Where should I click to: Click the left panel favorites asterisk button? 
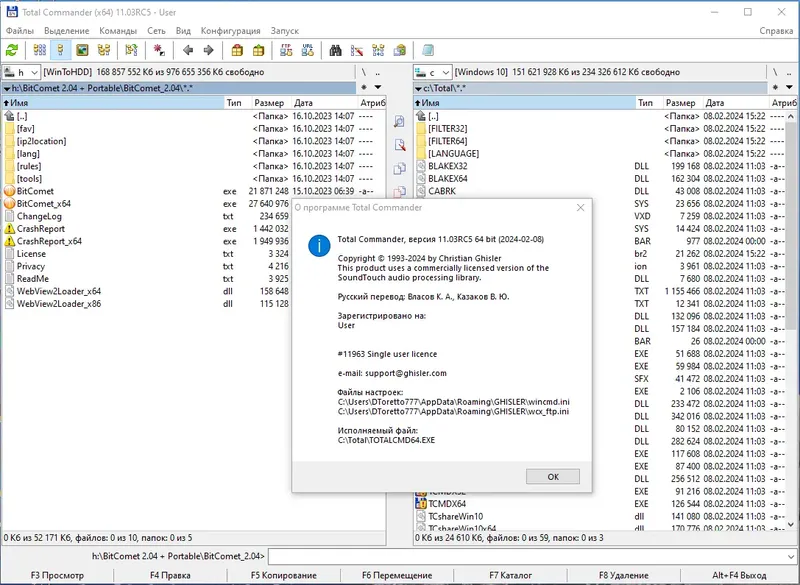pyautogui.click(x=364, y=88)
